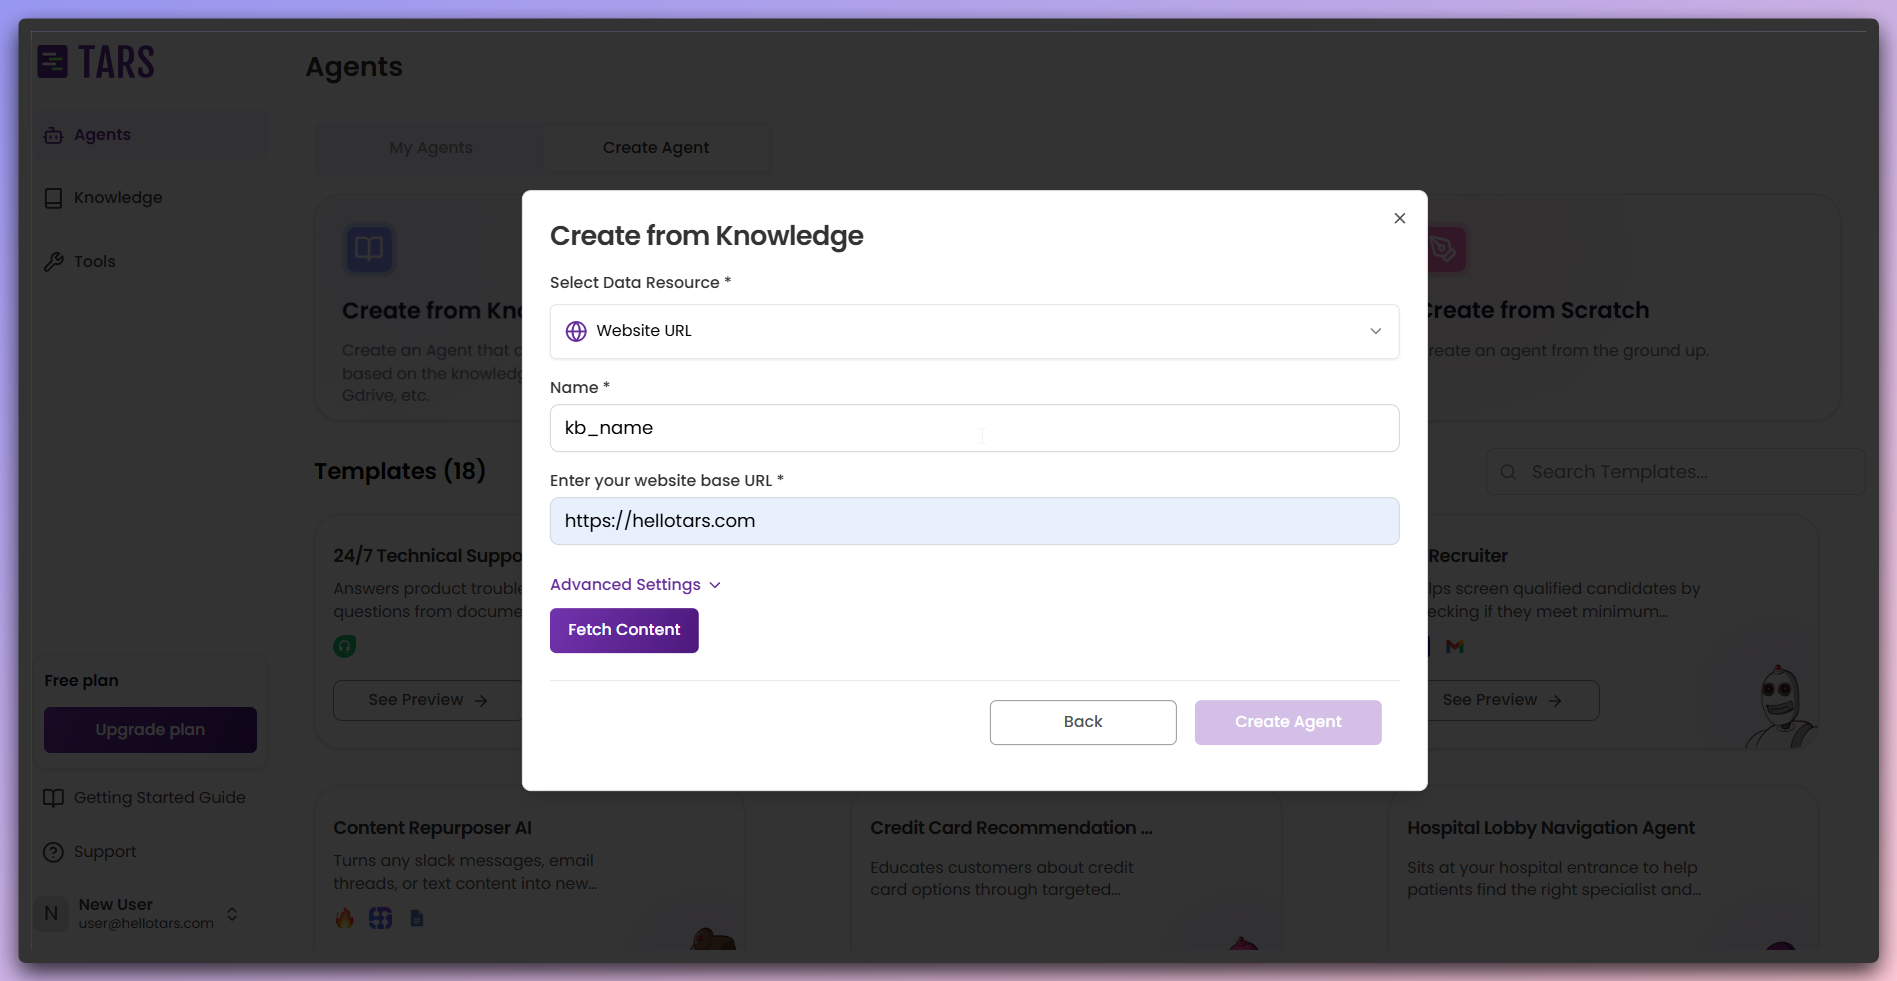Viewport: 1897px width, 981px height.
Task: Switch to the My Agents tab
Action: click(430, 148)
